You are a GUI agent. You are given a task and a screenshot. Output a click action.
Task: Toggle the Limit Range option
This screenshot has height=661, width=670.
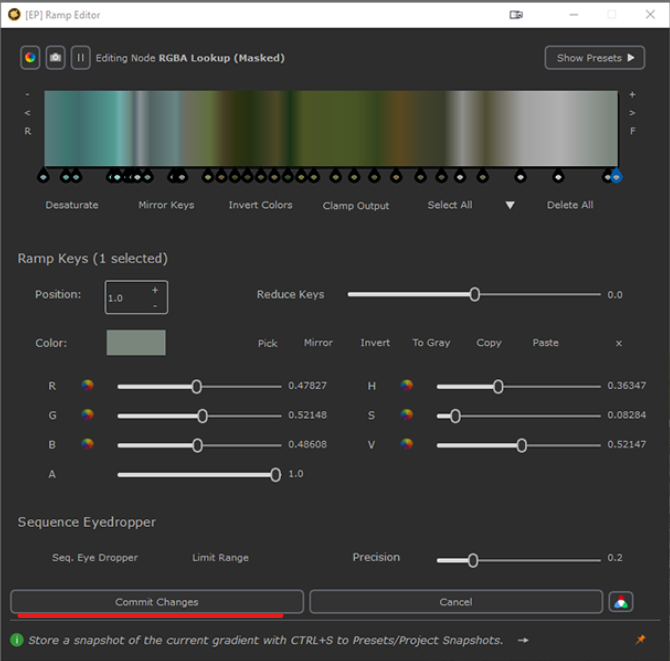(x=220, y=558)
